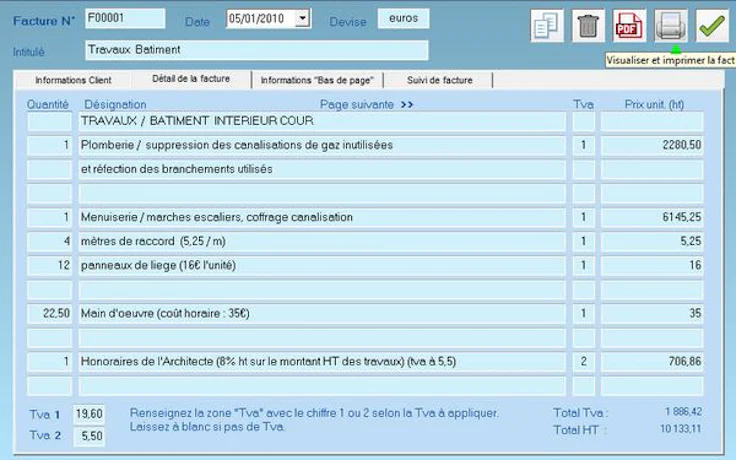Image resolution: width=736 pixels, height=460 pixels.
Task: Click the 'Visualiser et imprimer la fact' tooltip
Action: click(x=671, y=61)
